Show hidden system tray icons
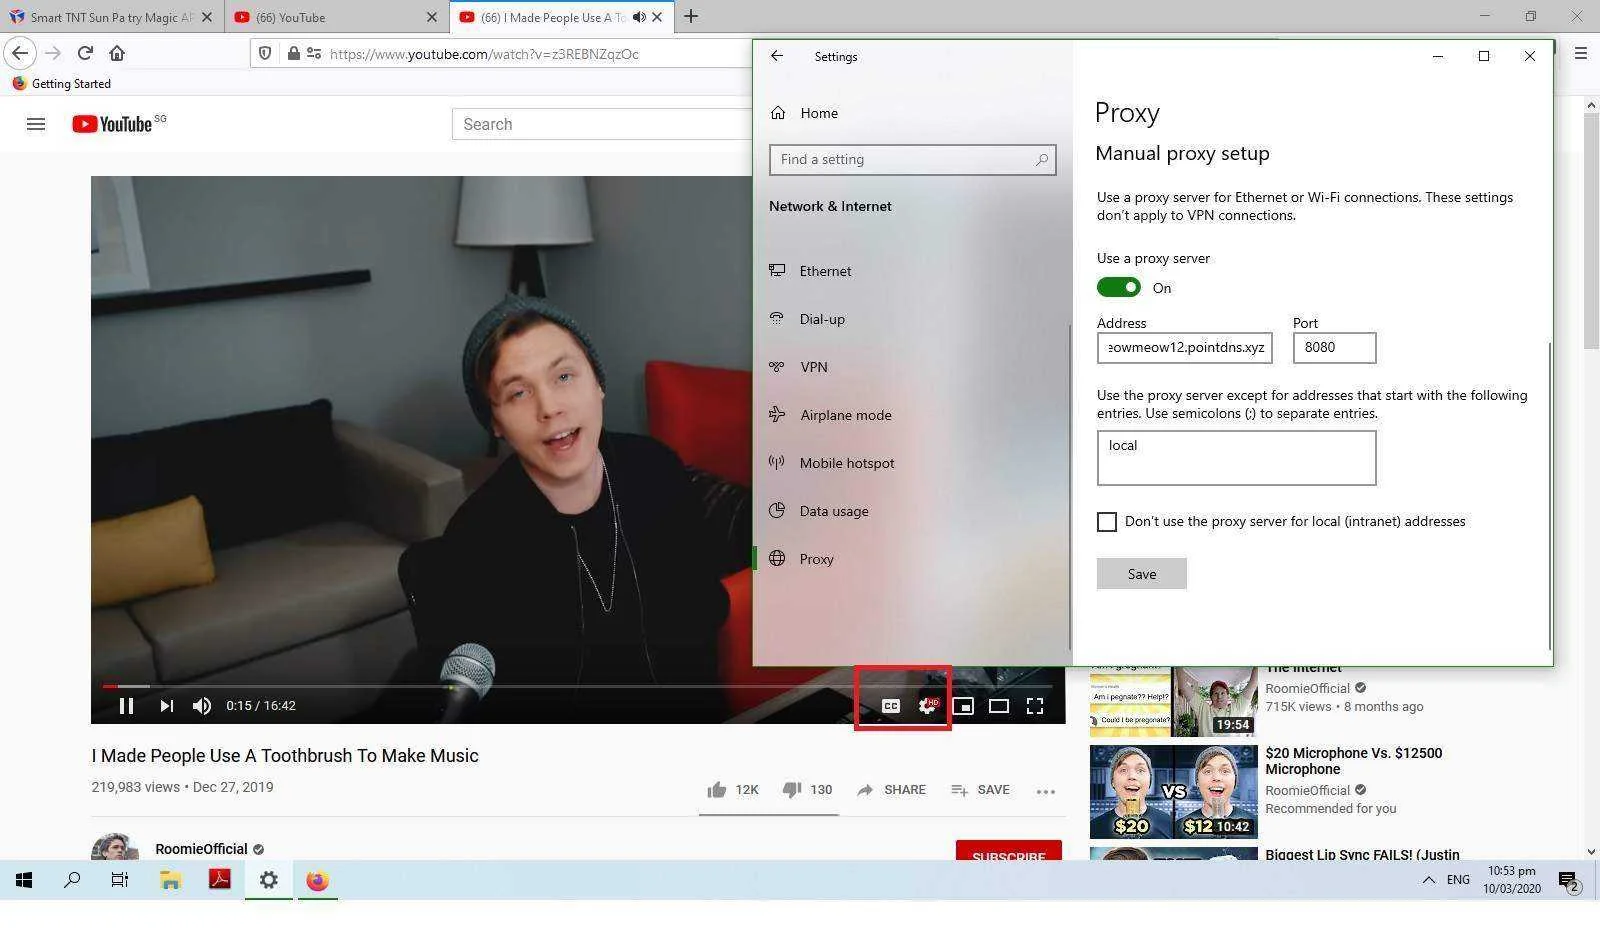This screenshot has height=930, width=1600. pos(1428,880)
